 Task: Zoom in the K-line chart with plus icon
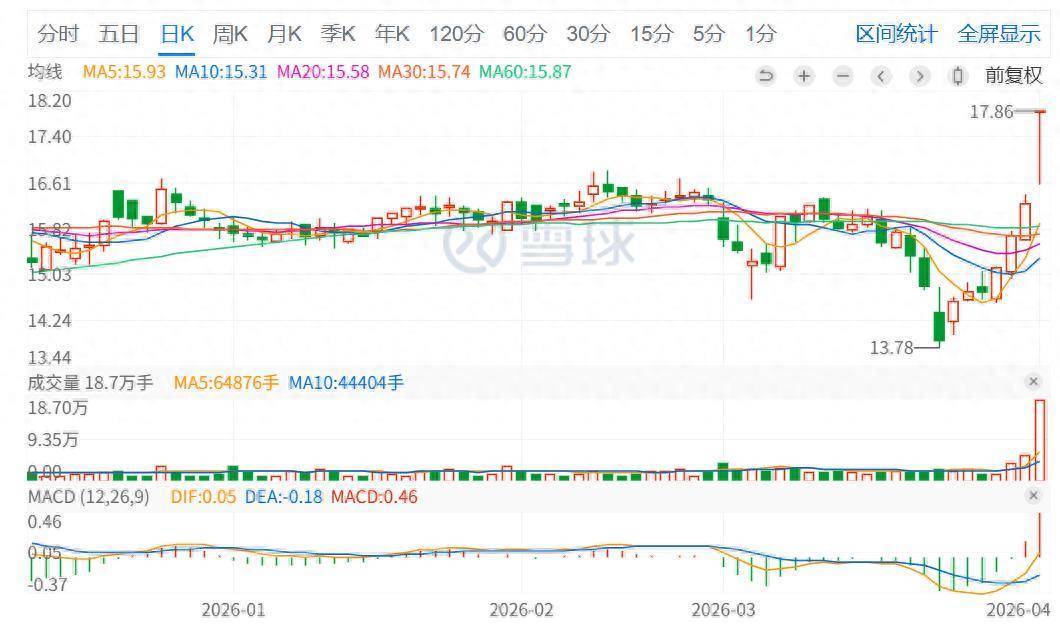(x=804, y=76)
